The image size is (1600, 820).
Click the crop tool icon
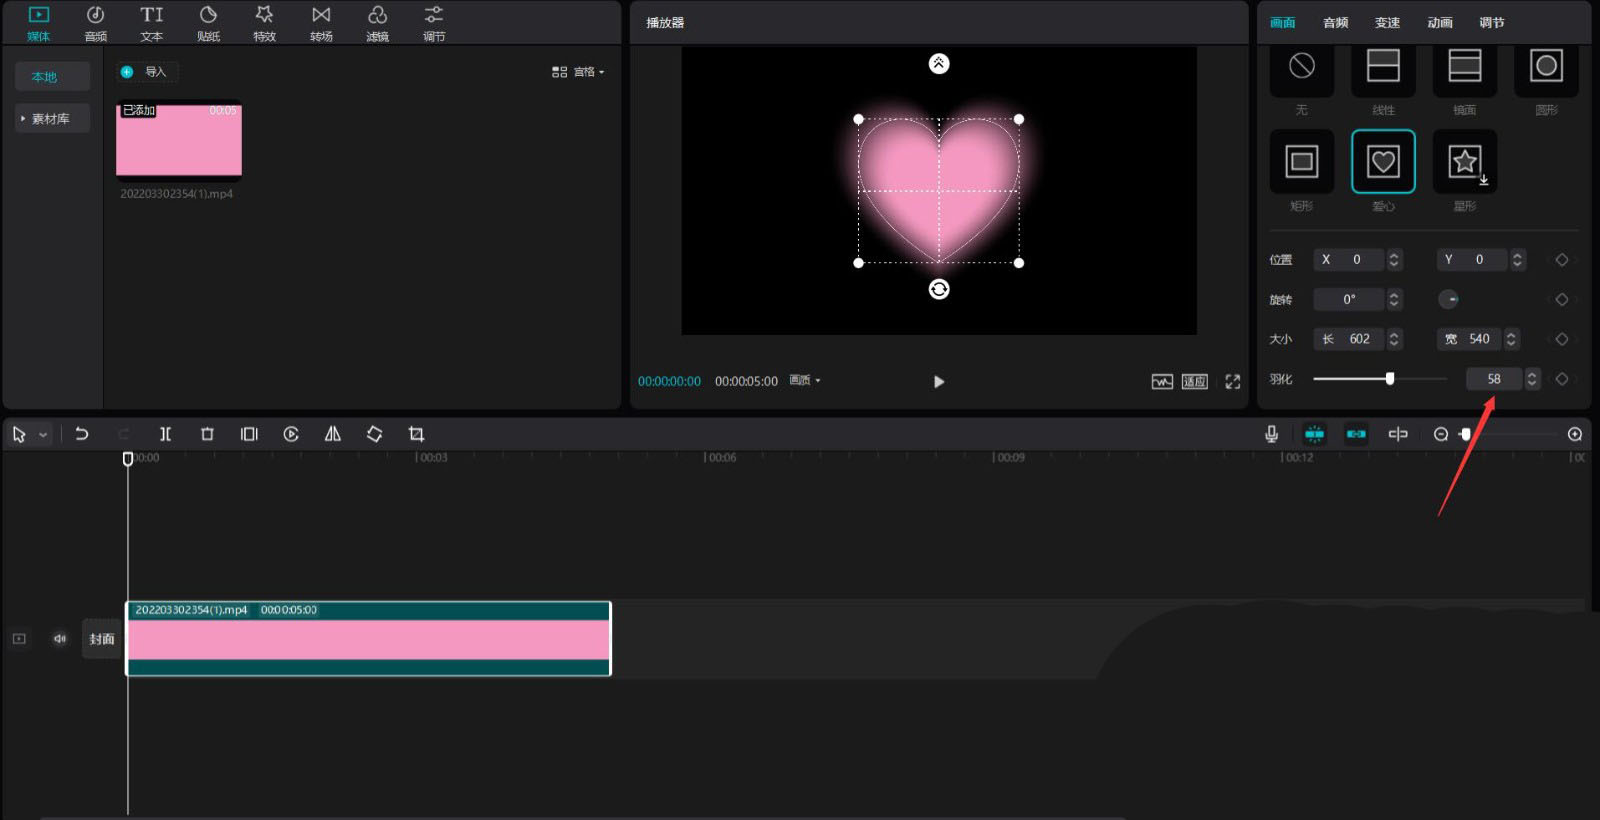[x=416, y=434]
